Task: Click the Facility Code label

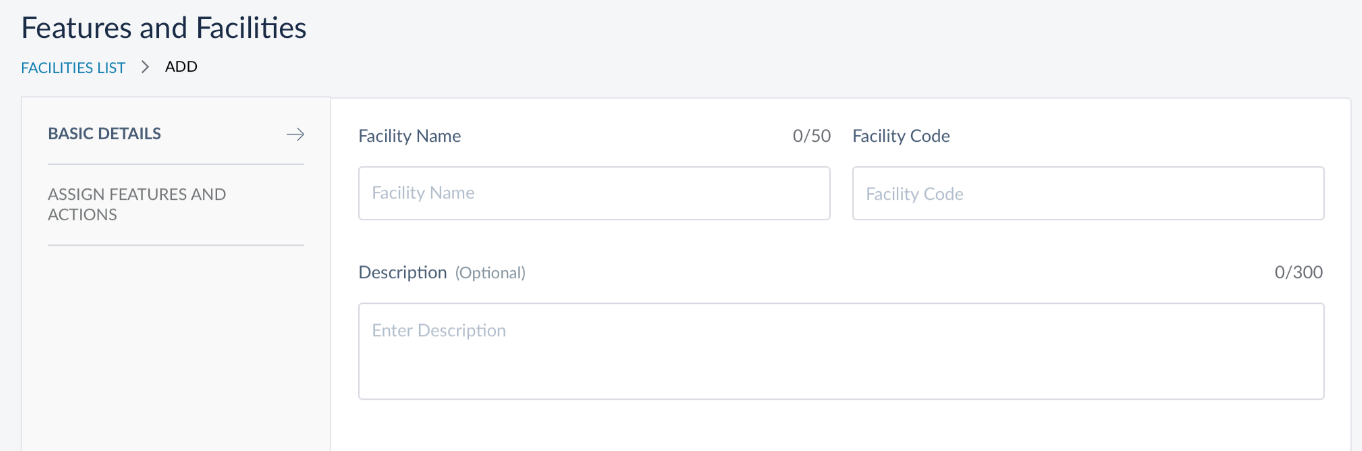Action: tap(900, 136)
